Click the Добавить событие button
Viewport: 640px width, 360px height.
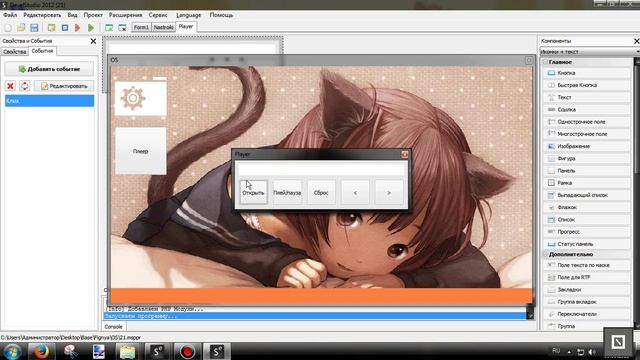(x=49, y=69)
